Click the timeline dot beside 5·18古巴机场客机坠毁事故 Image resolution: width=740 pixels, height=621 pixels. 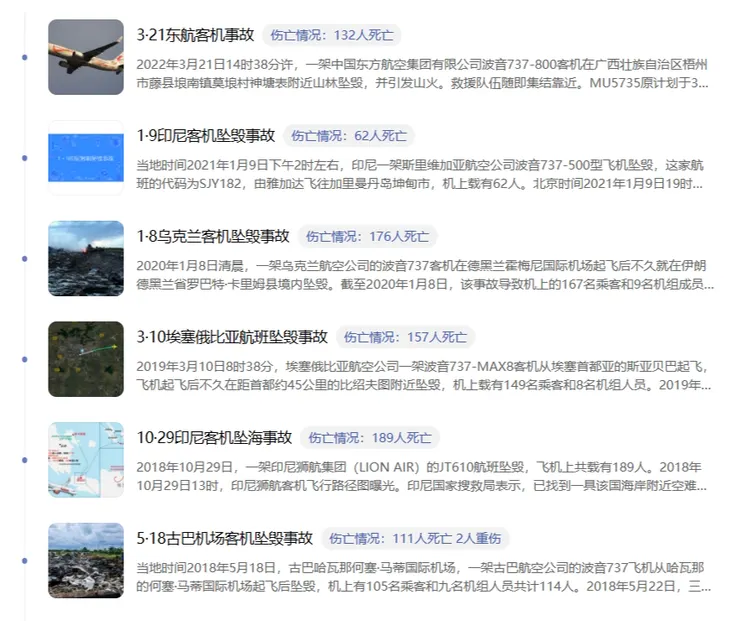pyautogui.click(x=25, y=561)
